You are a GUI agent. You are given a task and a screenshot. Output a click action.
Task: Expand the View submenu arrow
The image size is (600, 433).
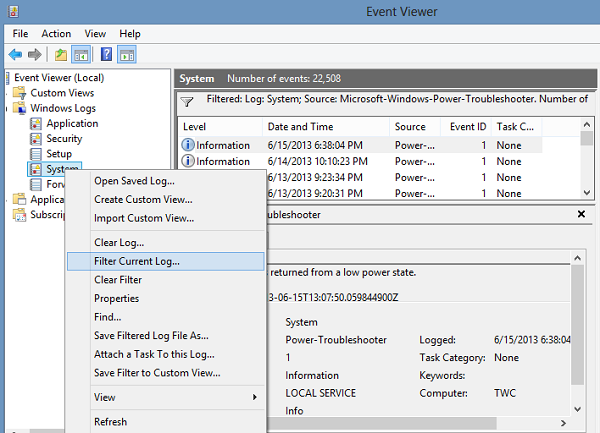click(256, 397)
